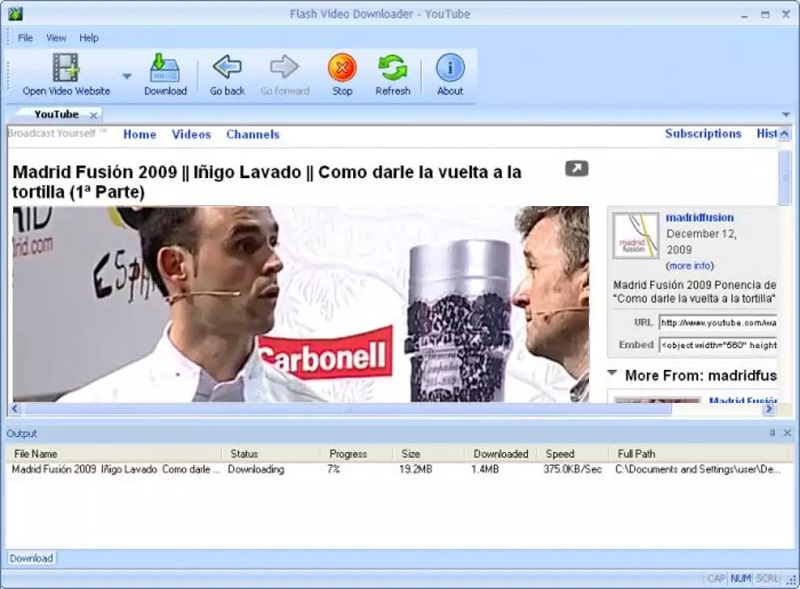
Task: Stop page loading with the red Stop icon
Action: [x=342, y=67]
